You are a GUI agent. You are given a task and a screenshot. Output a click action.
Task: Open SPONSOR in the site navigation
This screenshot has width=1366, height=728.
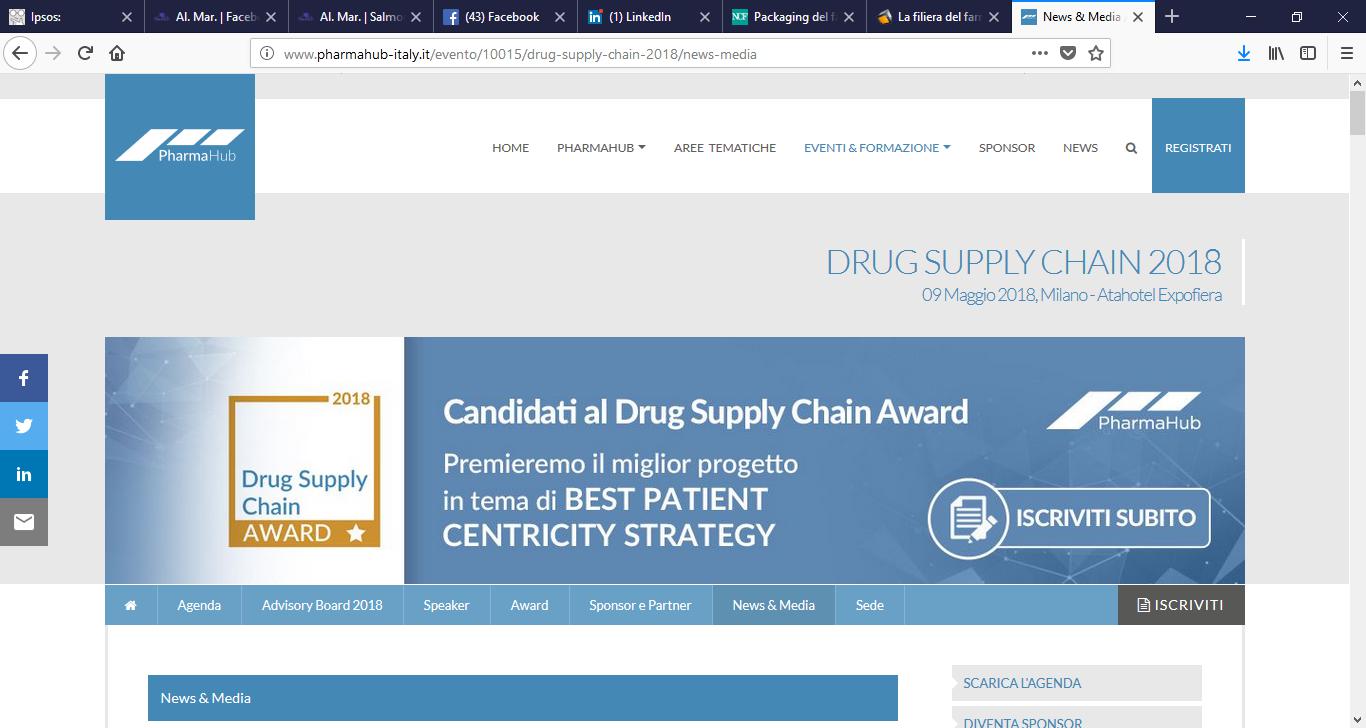pyautogui.click(x=1007, y=147)
